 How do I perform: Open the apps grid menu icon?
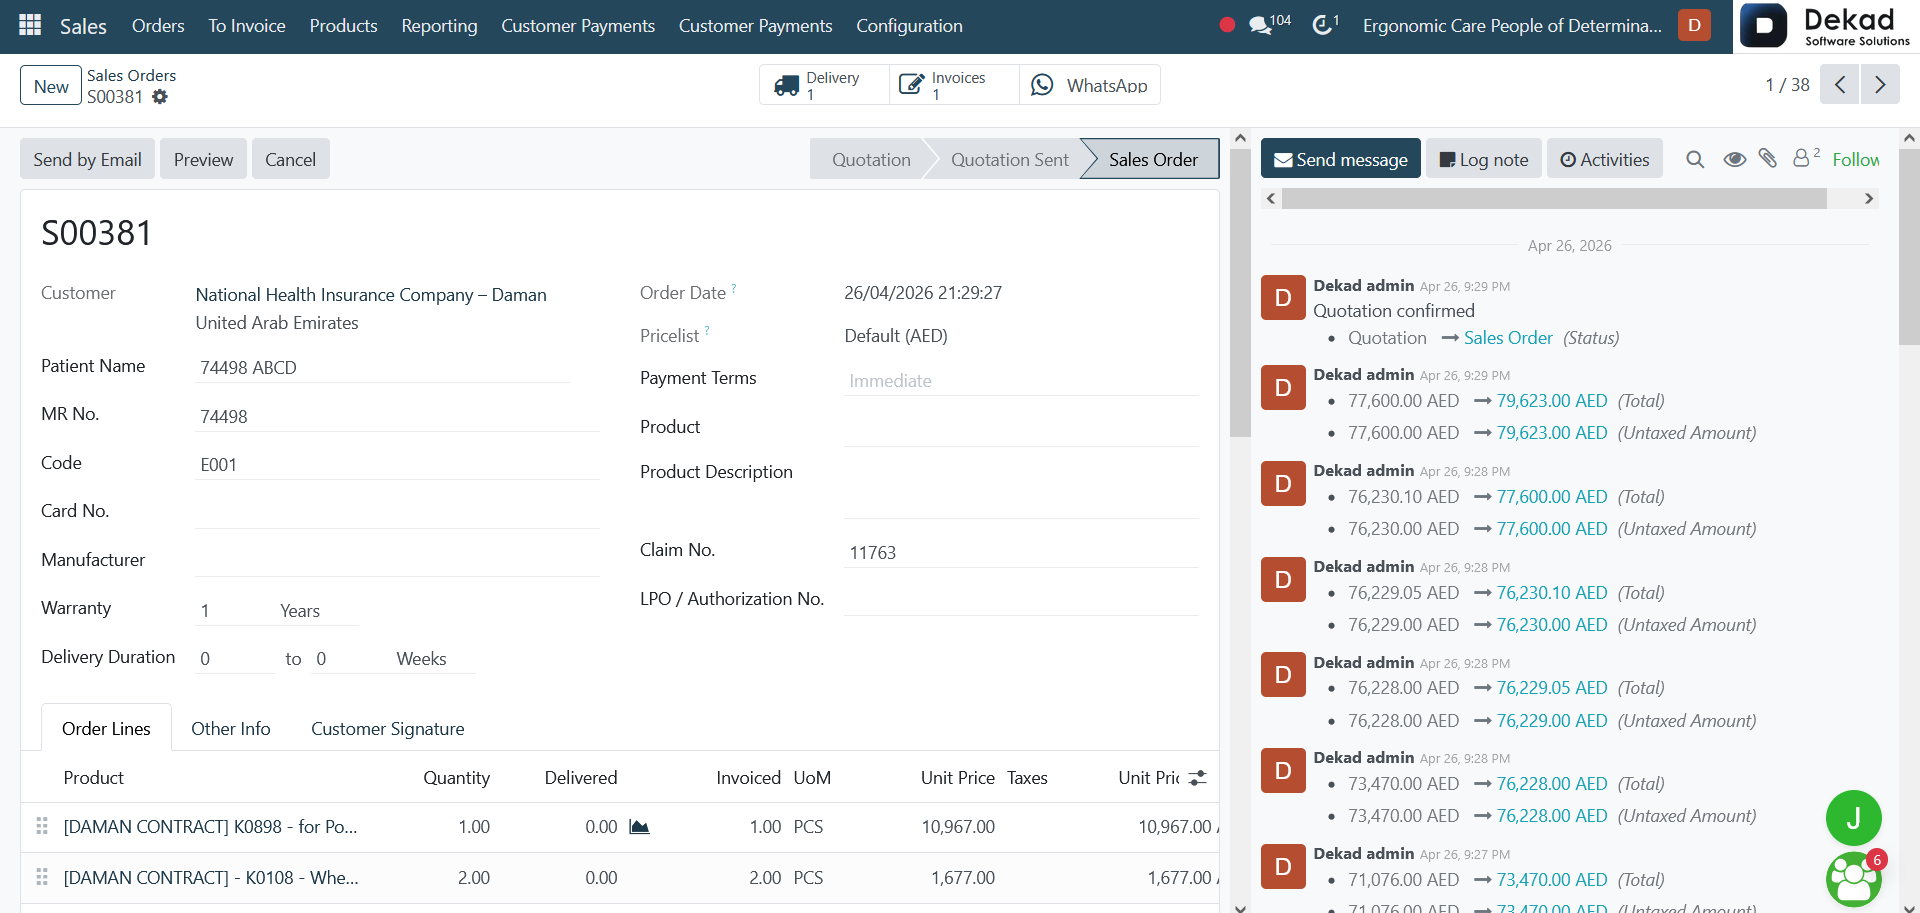coord(30,25)
